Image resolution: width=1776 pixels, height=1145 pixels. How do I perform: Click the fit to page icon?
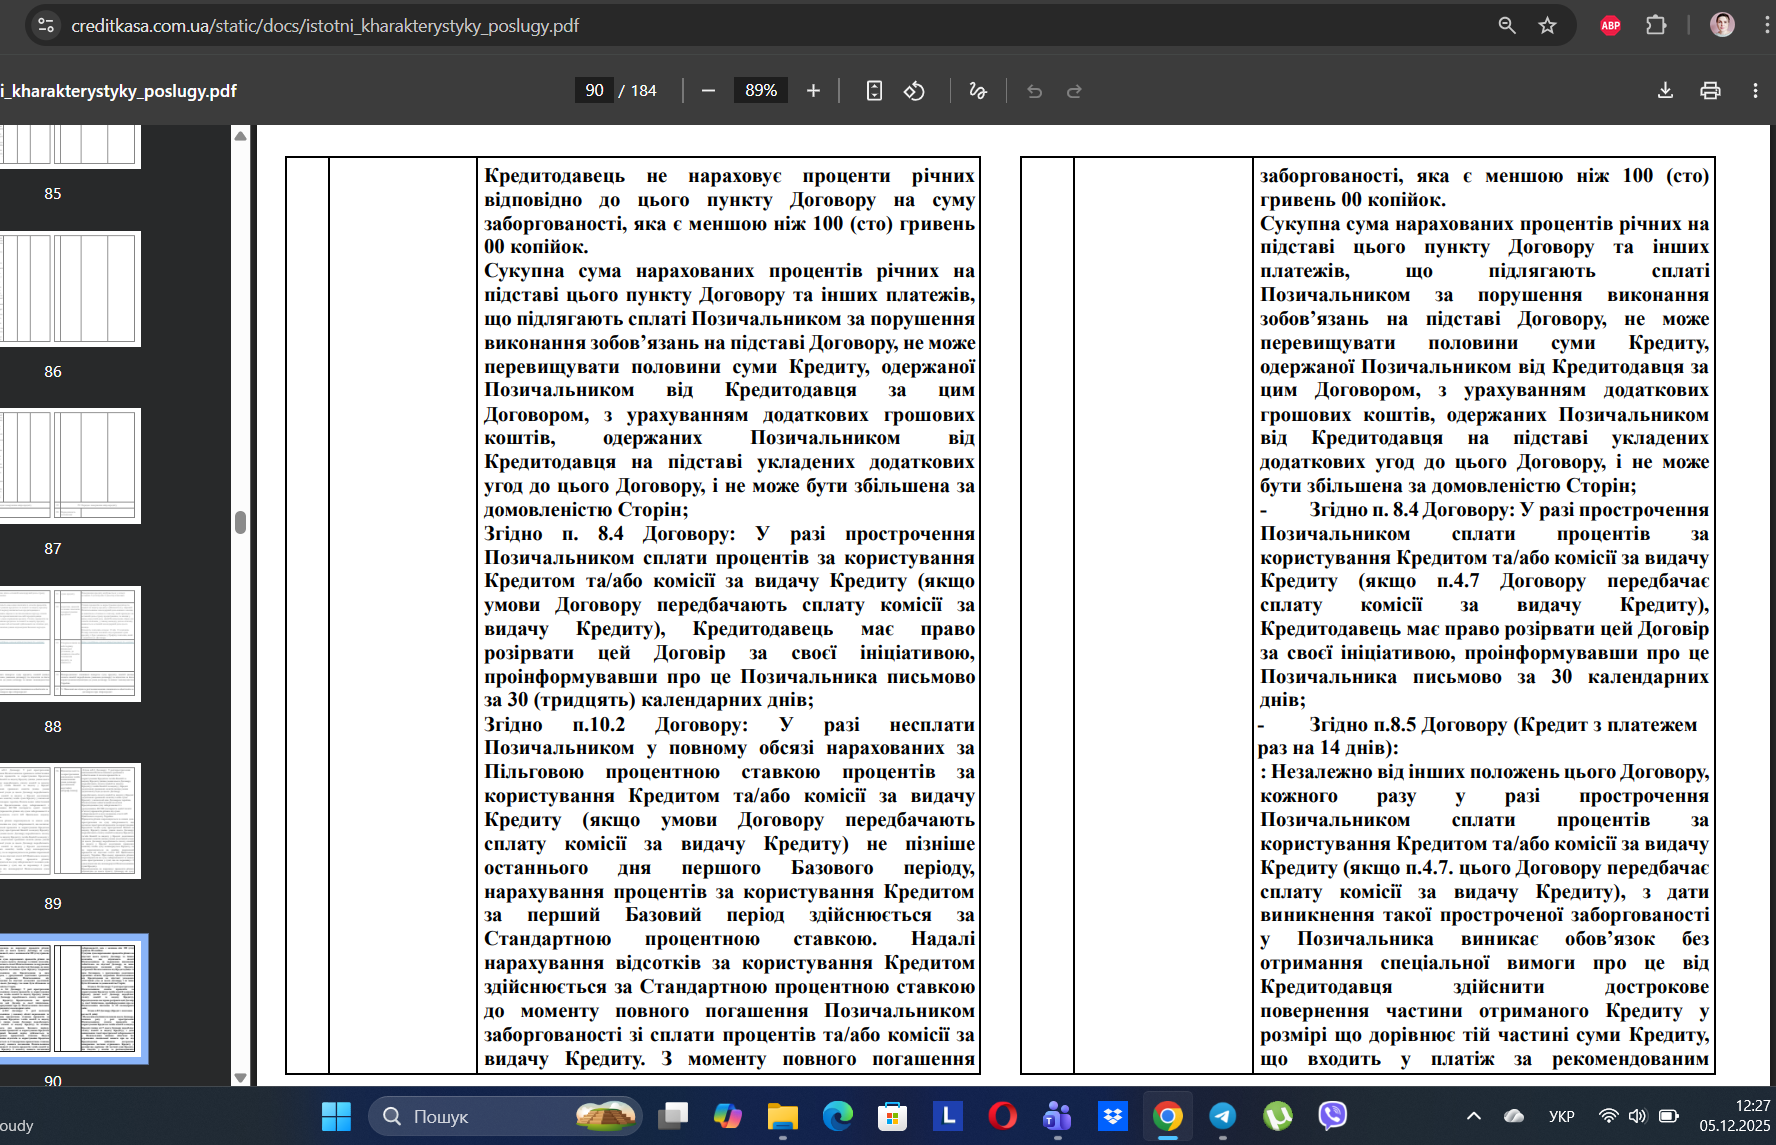(874, 91)
